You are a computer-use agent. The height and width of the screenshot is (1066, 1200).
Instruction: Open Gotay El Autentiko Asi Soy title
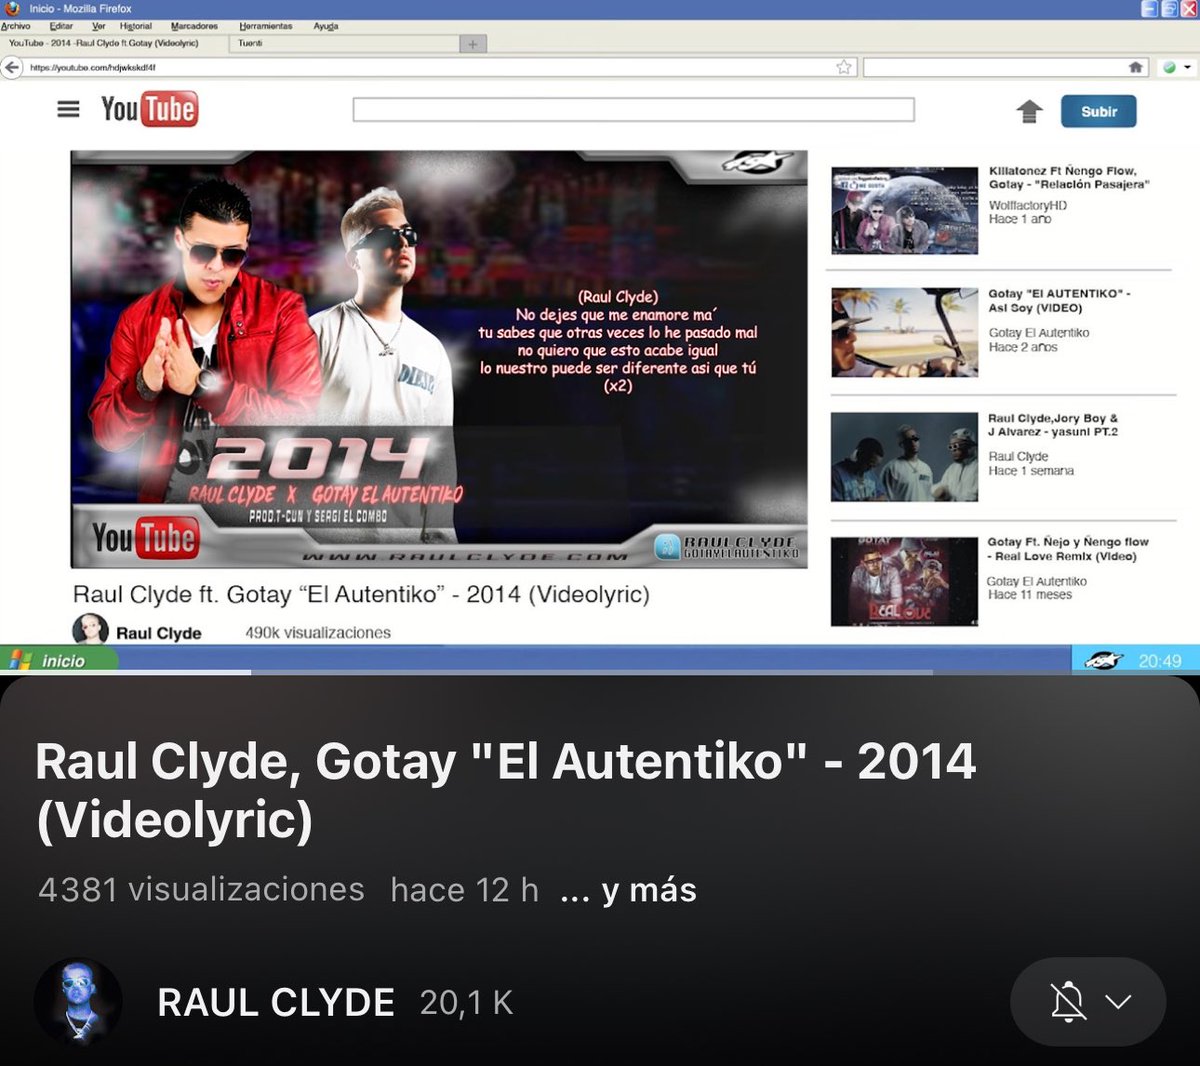pos(1058,301)
